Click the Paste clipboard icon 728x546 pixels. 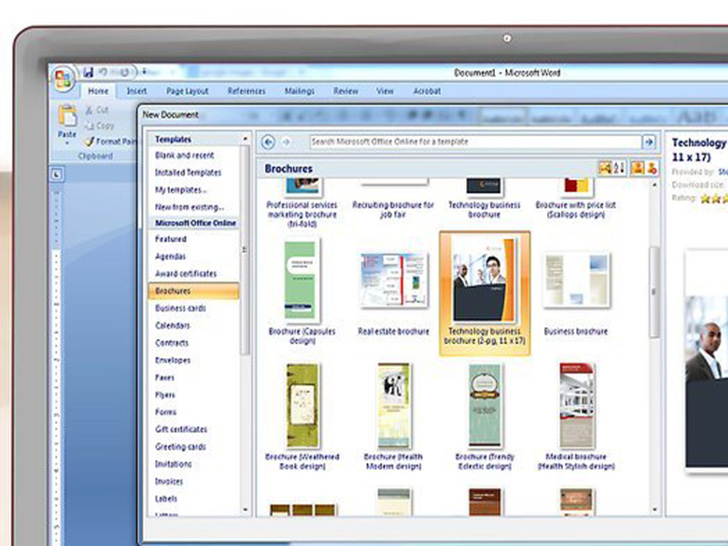click(67, 115)
